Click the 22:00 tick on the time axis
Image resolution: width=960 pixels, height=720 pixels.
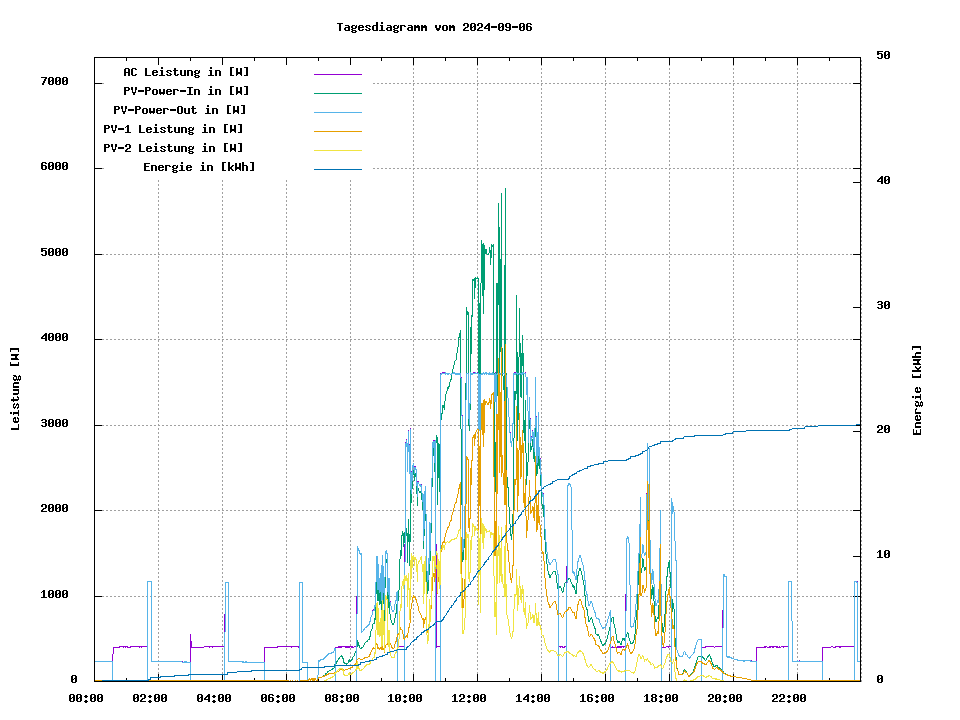(x=788, y=698)
